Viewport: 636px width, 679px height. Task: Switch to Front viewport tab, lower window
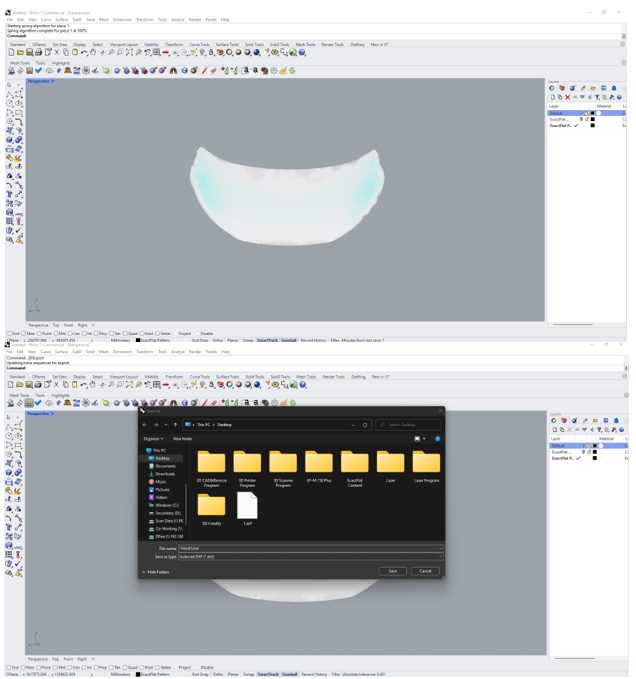coord(68,659)
